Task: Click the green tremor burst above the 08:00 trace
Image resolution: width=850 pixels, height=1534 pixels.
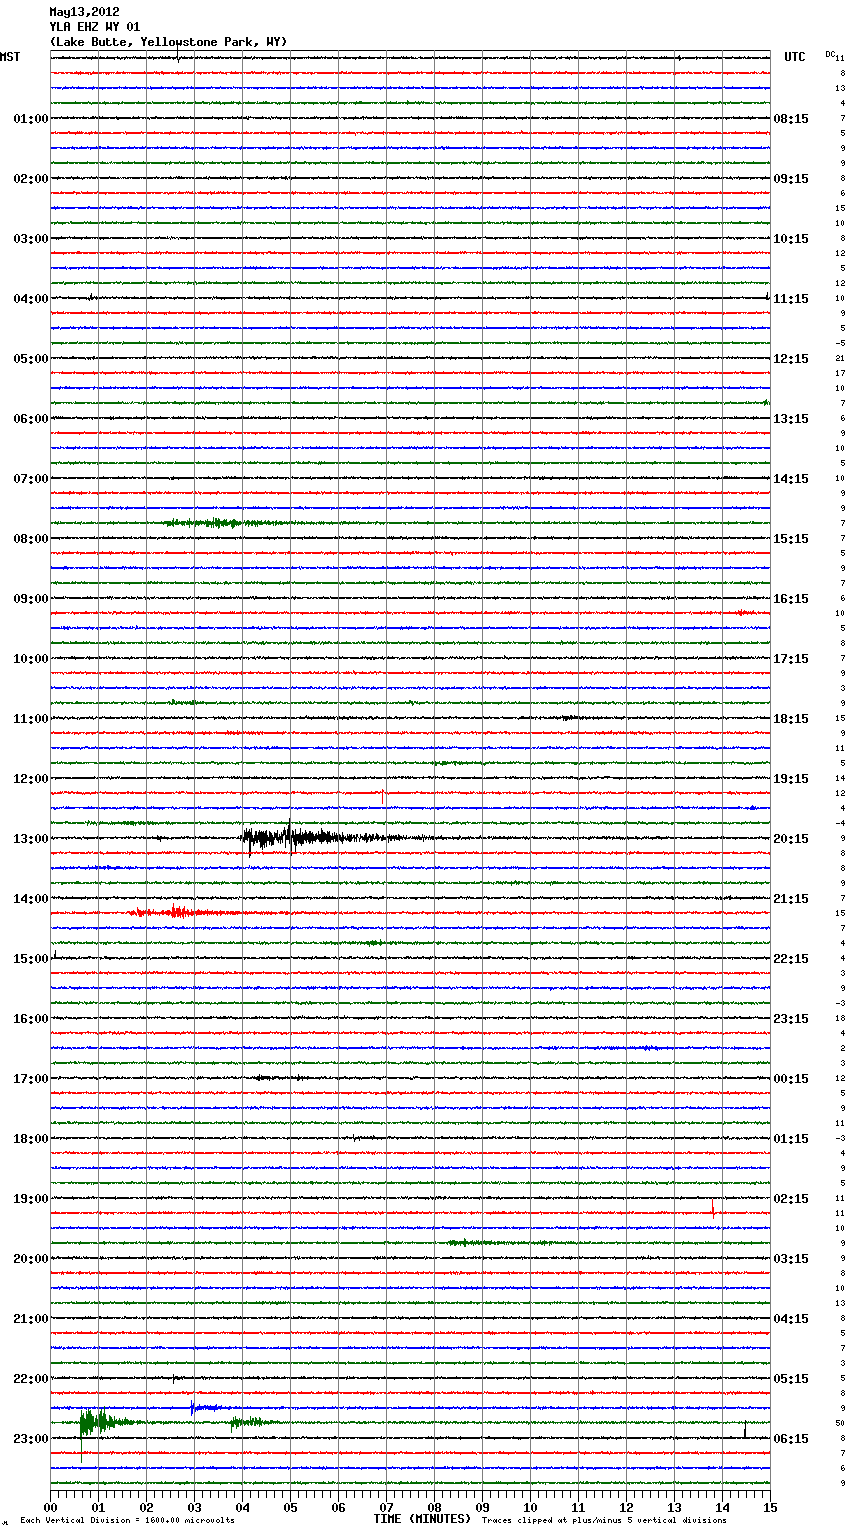Action: 225,523
